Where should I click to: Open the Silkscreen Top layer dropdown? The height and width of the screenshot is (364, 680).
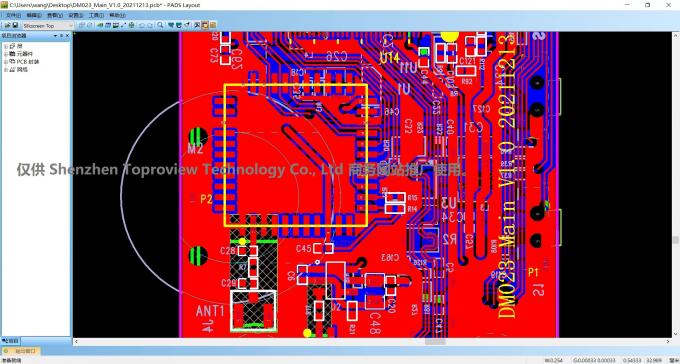[48, 26]
